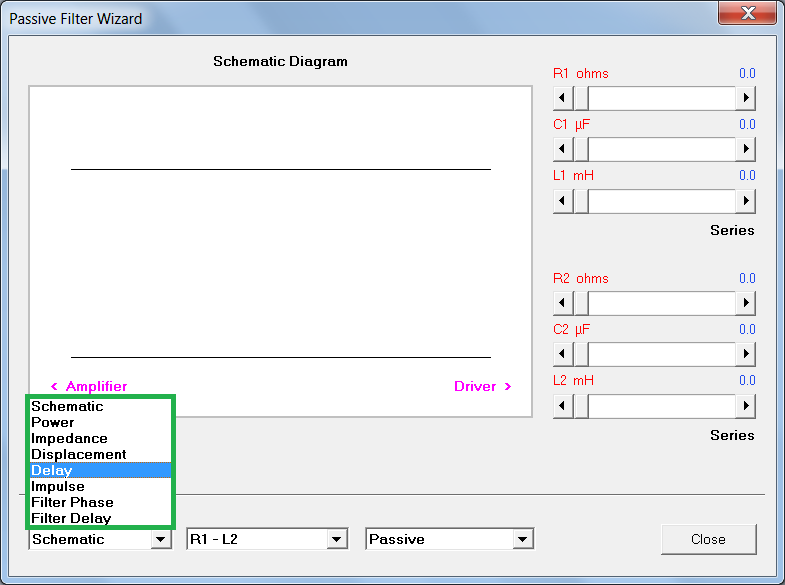Click the C2 µF slider thumb
Image resolution: width=785 pixels, height=585 pixels.
[x=581, y=354]
